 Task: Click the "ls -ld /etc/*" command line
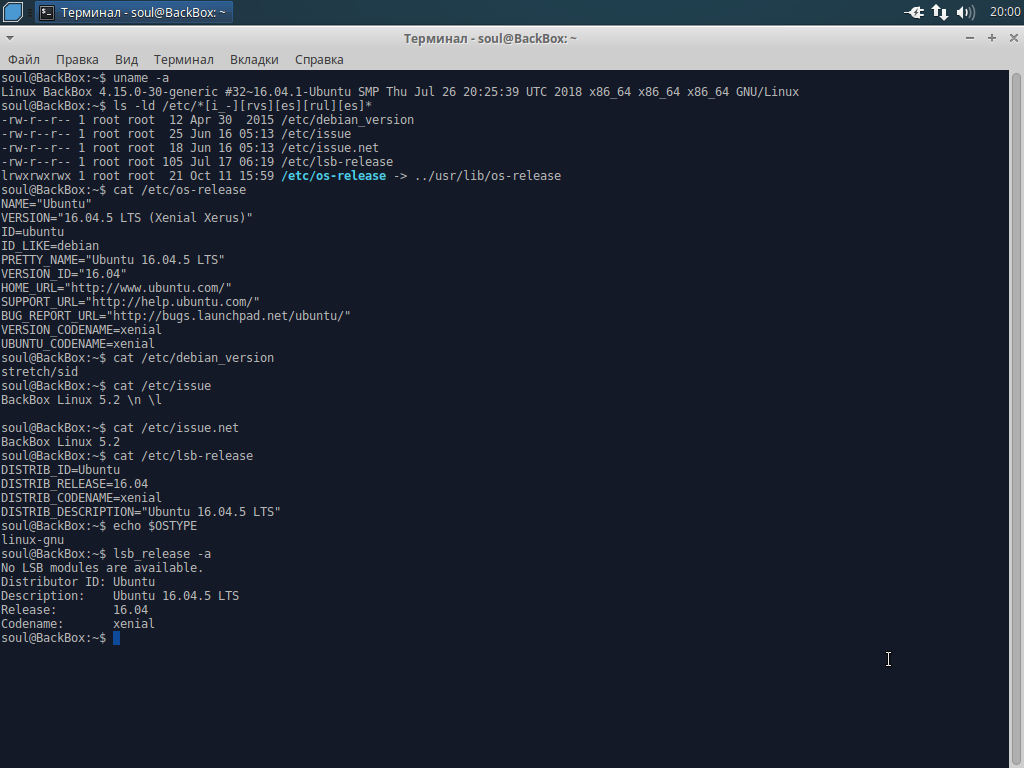(x=186, y=106)
